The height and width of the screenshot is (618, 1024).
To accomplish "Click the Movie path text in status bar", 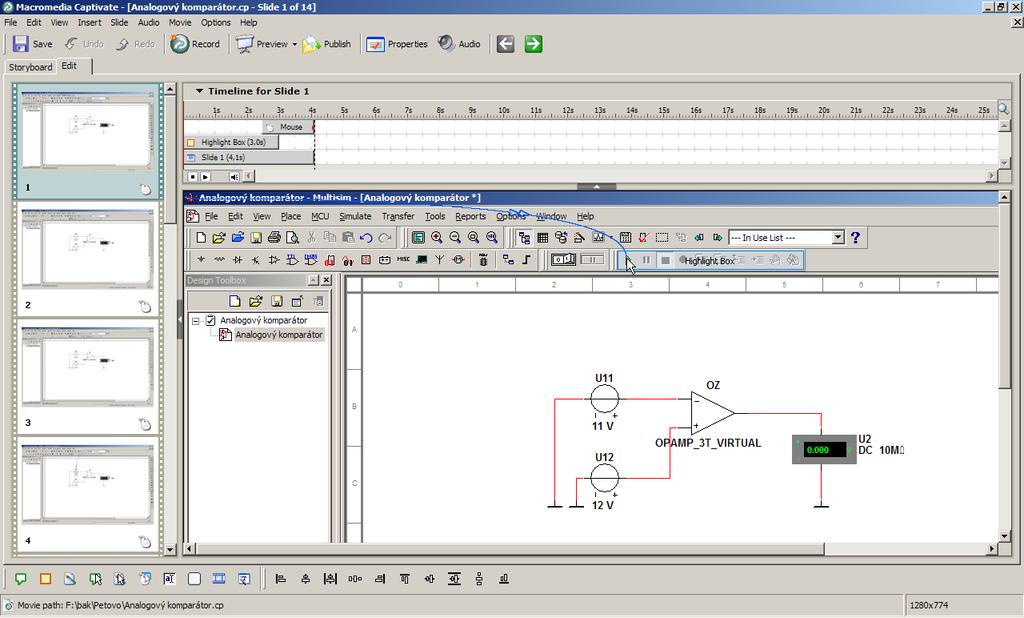I will [120, 605].
